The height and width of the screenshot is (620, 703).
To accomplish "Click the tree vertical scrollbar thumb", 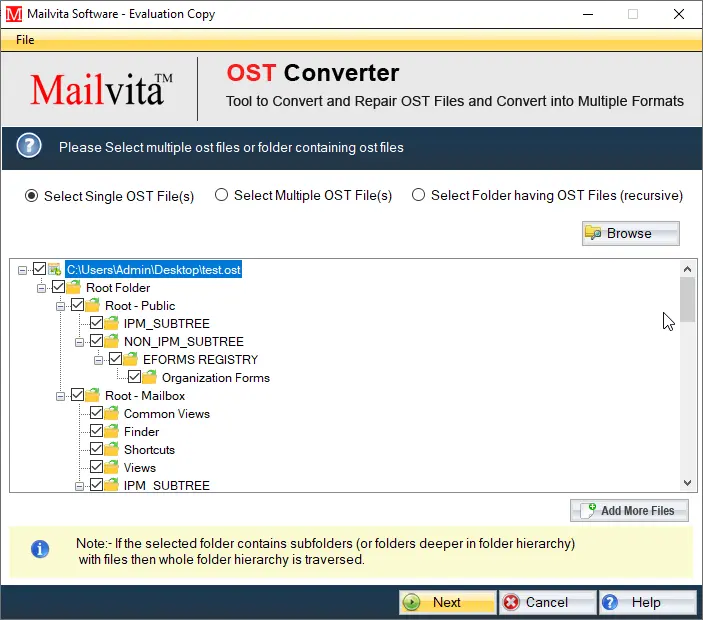I will pos(687,299).
